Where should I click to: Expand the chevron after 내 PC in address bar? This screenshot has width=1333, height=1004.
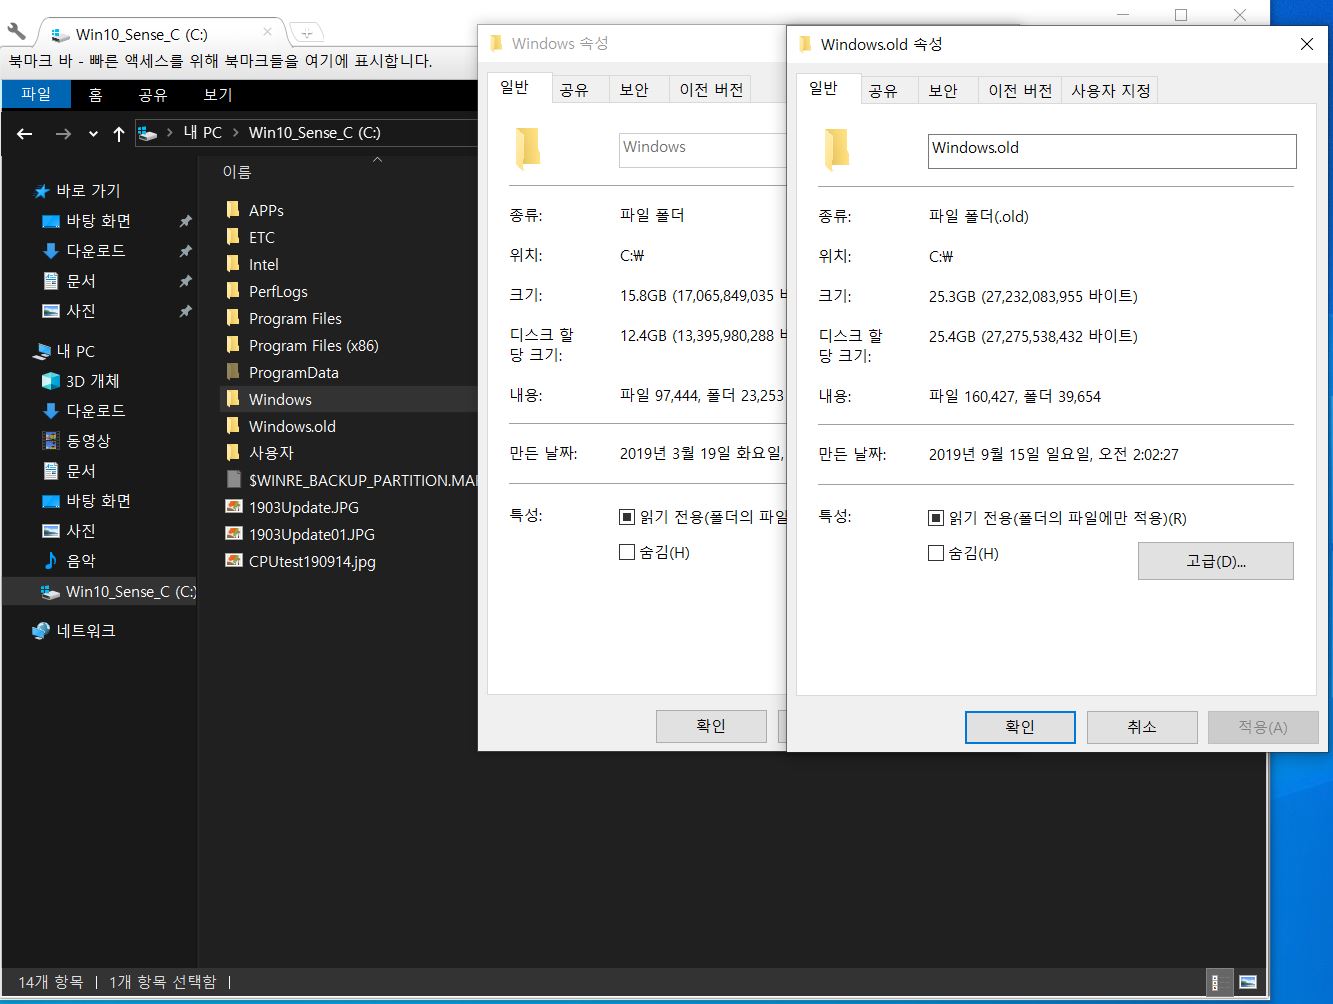coord(235,133)
